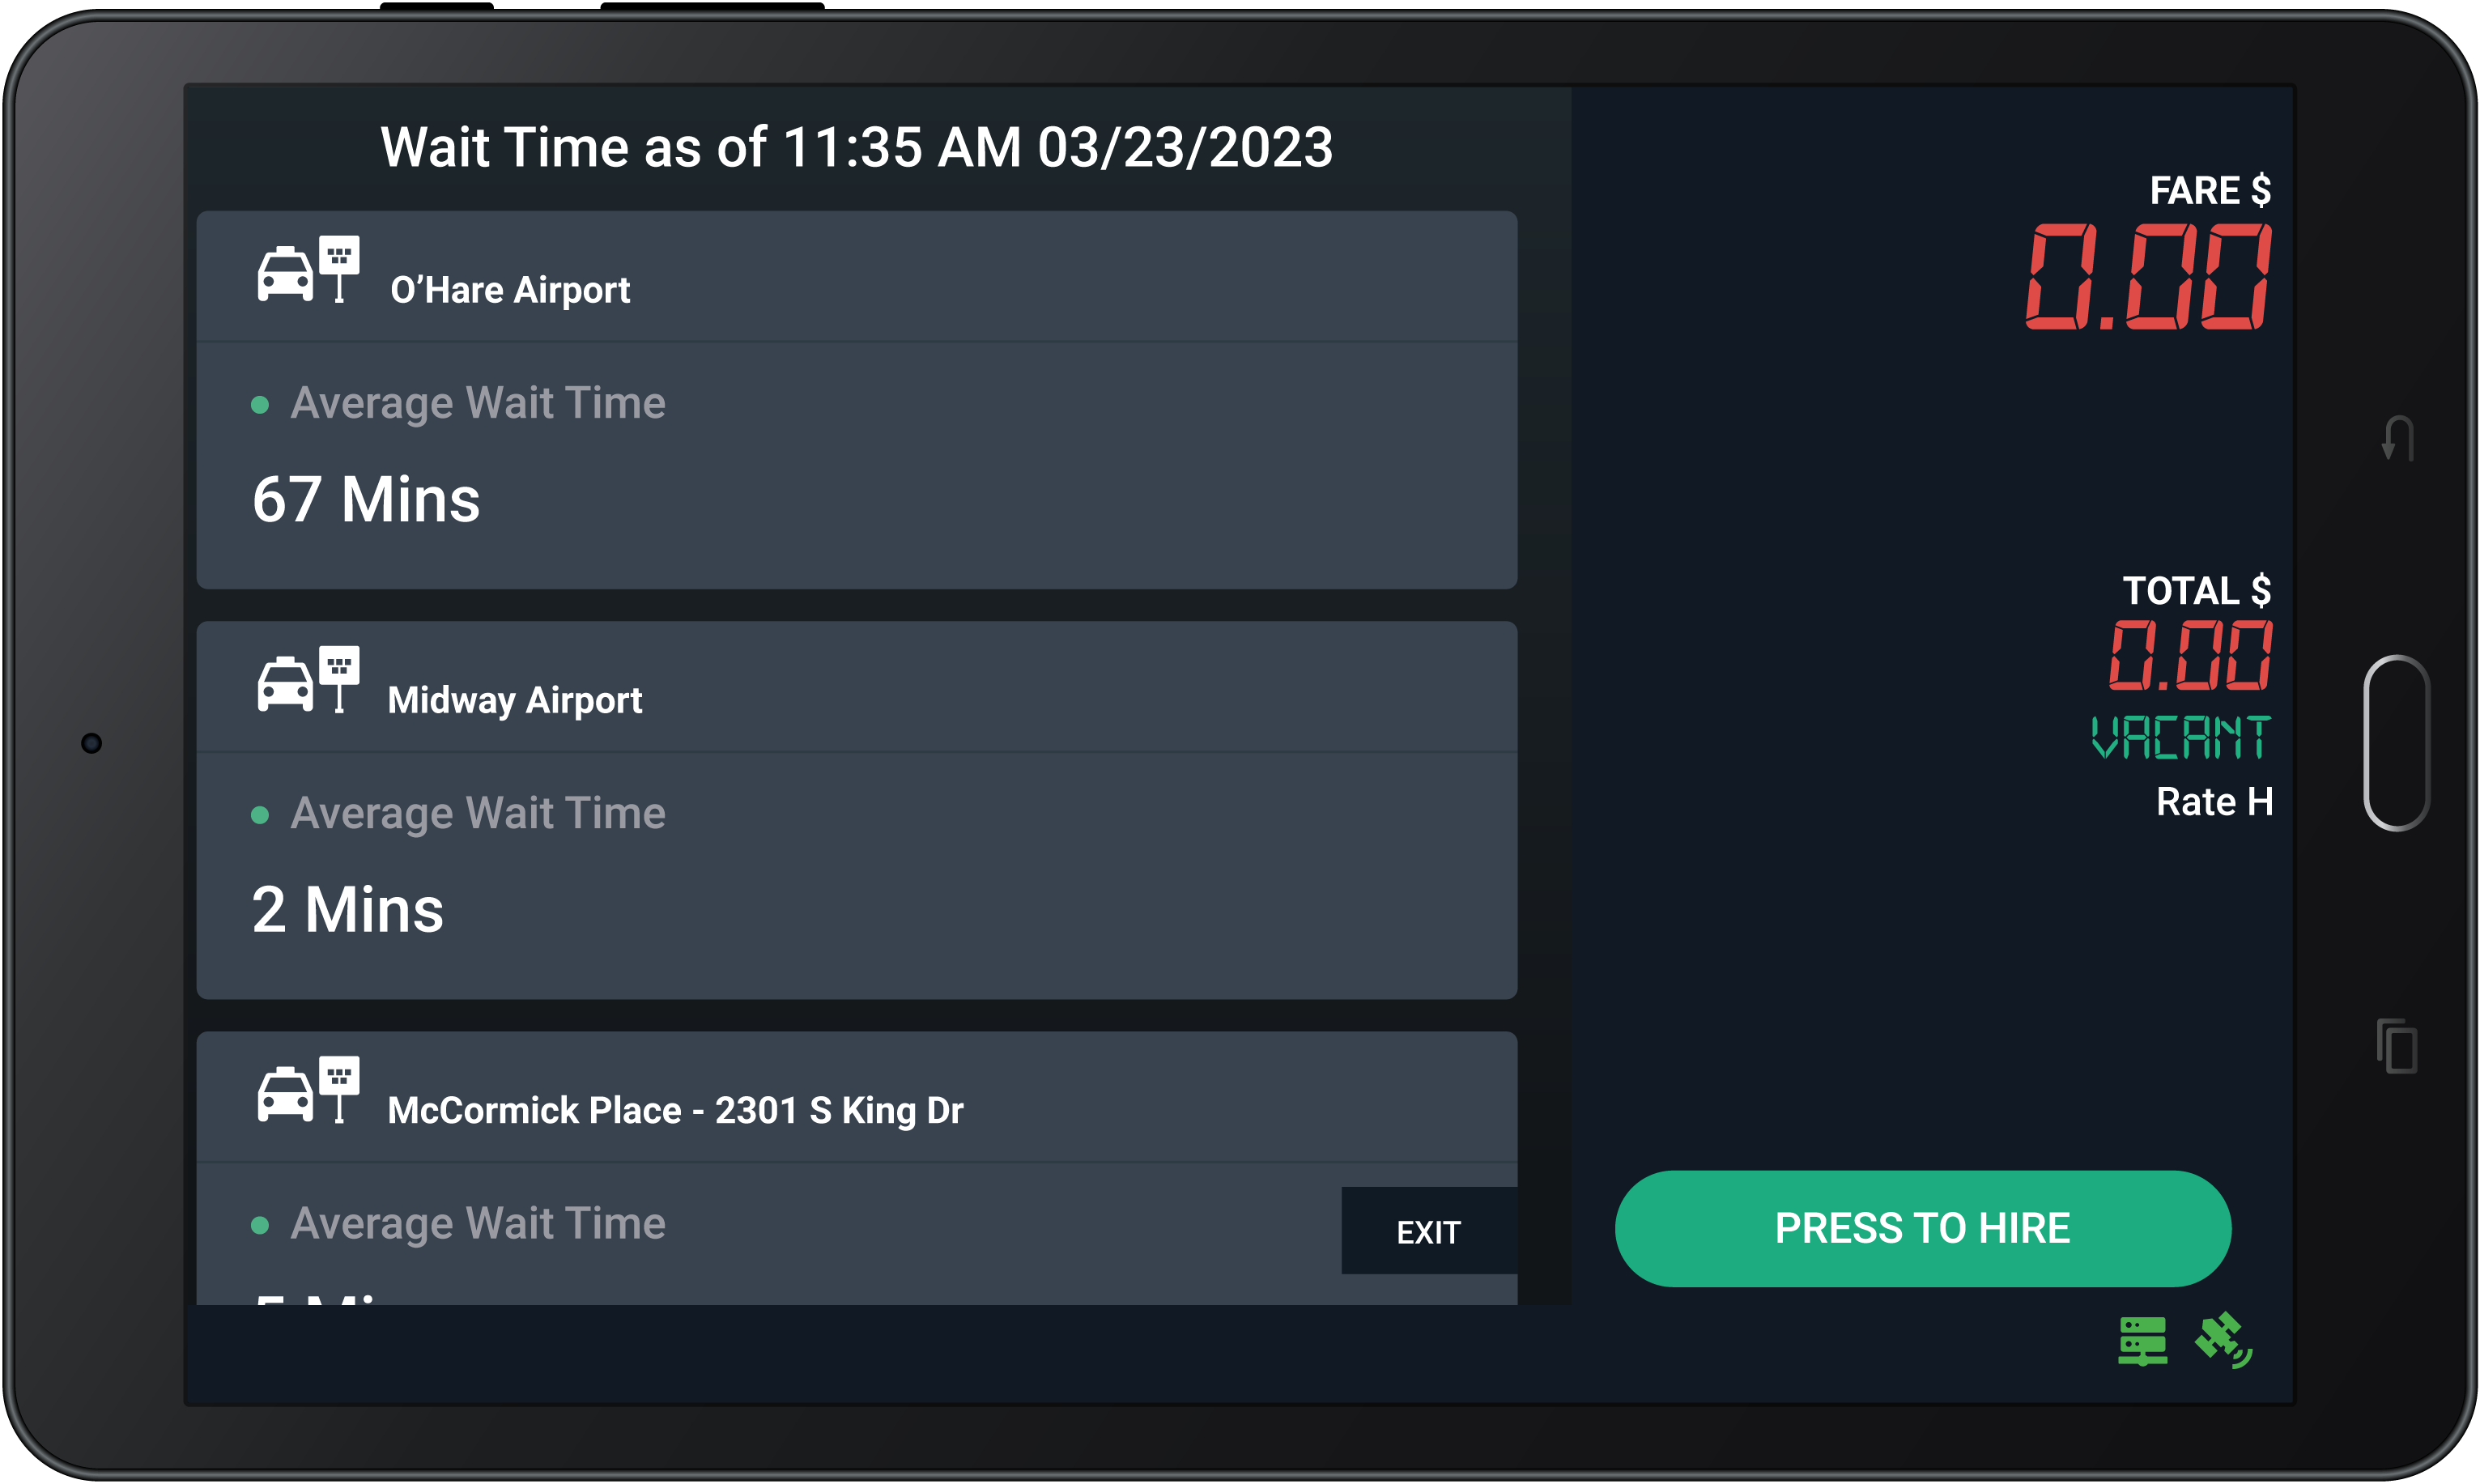Tap the tablet recent apps icon
2480x1484 pixels.
(2397, 1046)
